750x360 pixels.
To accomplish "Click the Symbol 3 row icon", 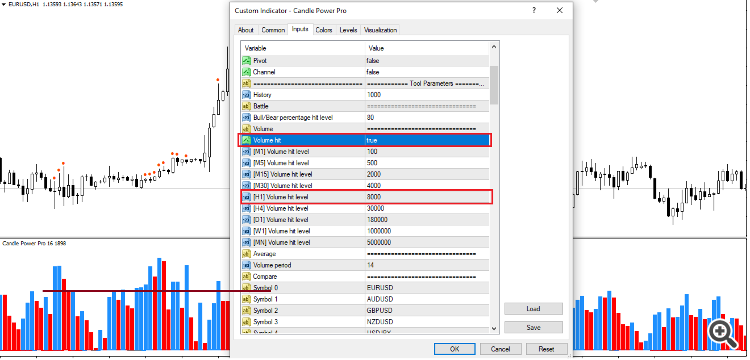I will tap(246, 322).
